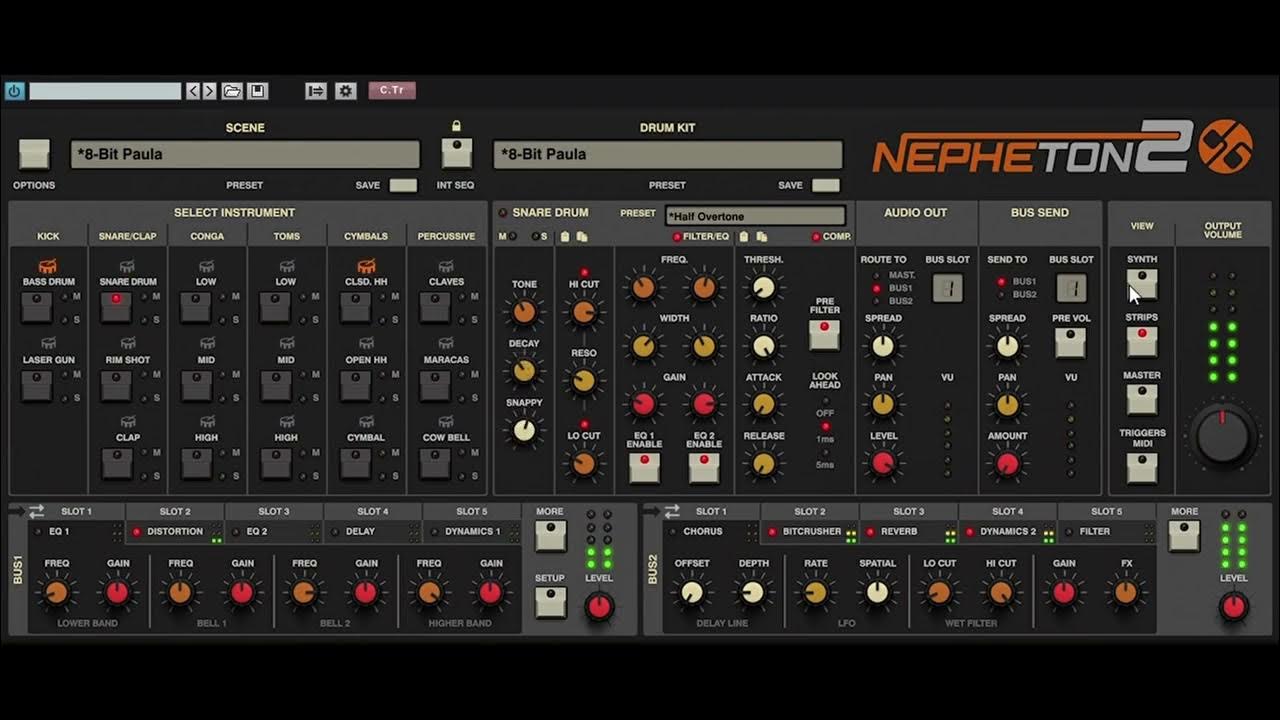Click the floppy disk save icon
Screen dimensions: 1280x720
(x=257, y=91)
